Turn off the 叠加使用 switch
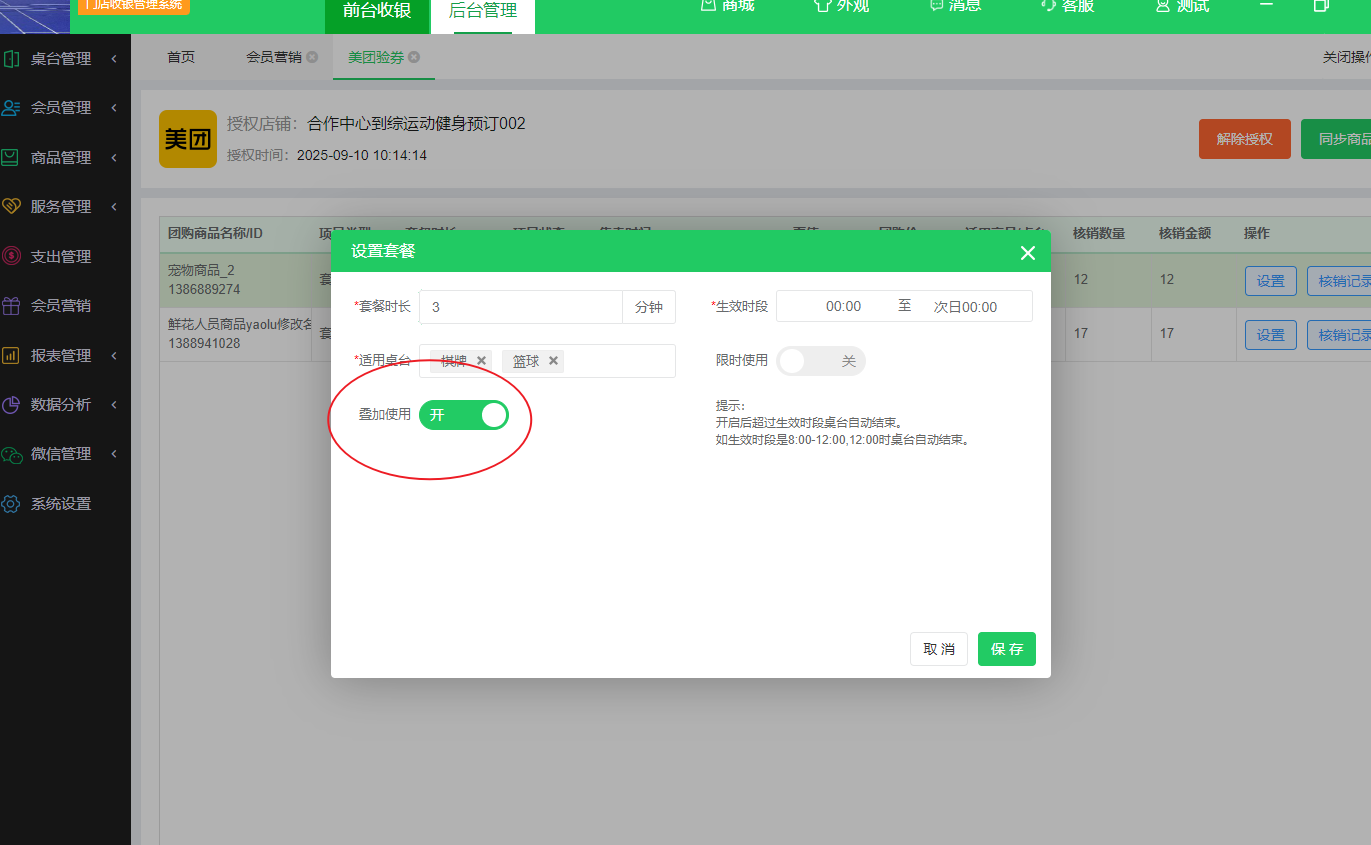This screenshot has width=1371, height=845. (464, 415)
